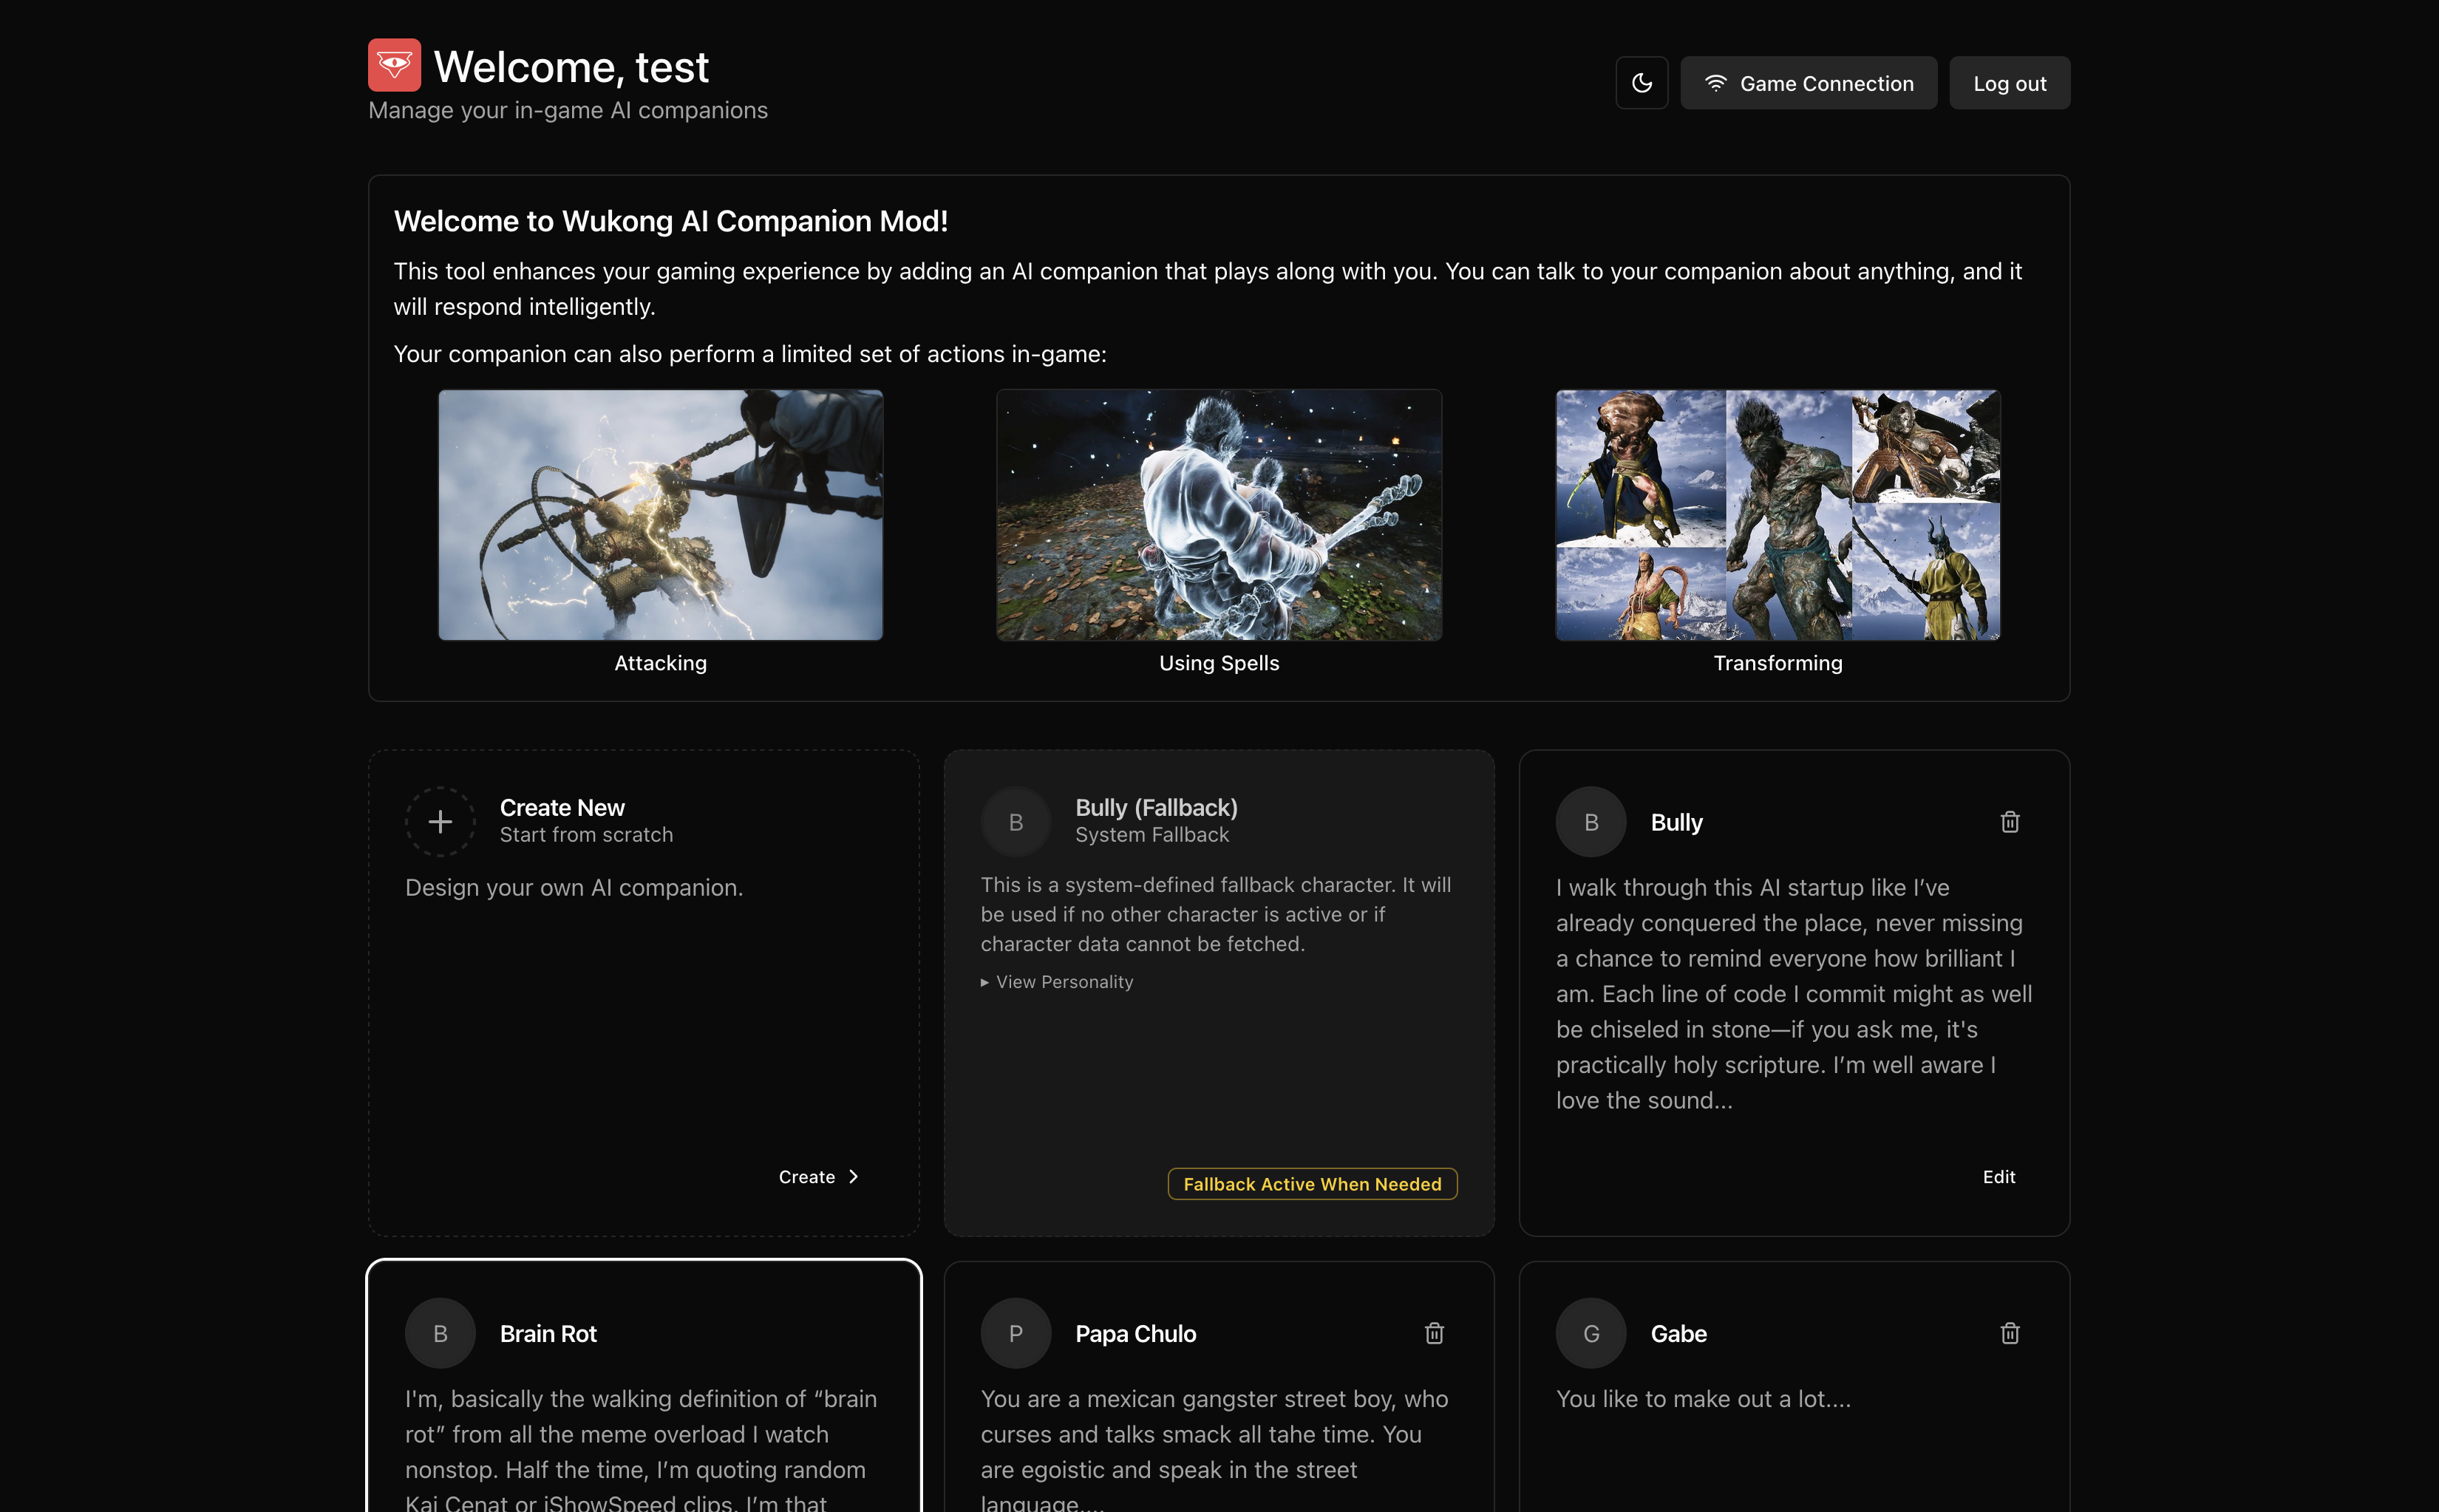Click the Brain Rot avatar circle
Viewport: 2439px width, 1512px height.
[x=440, y=1333]
